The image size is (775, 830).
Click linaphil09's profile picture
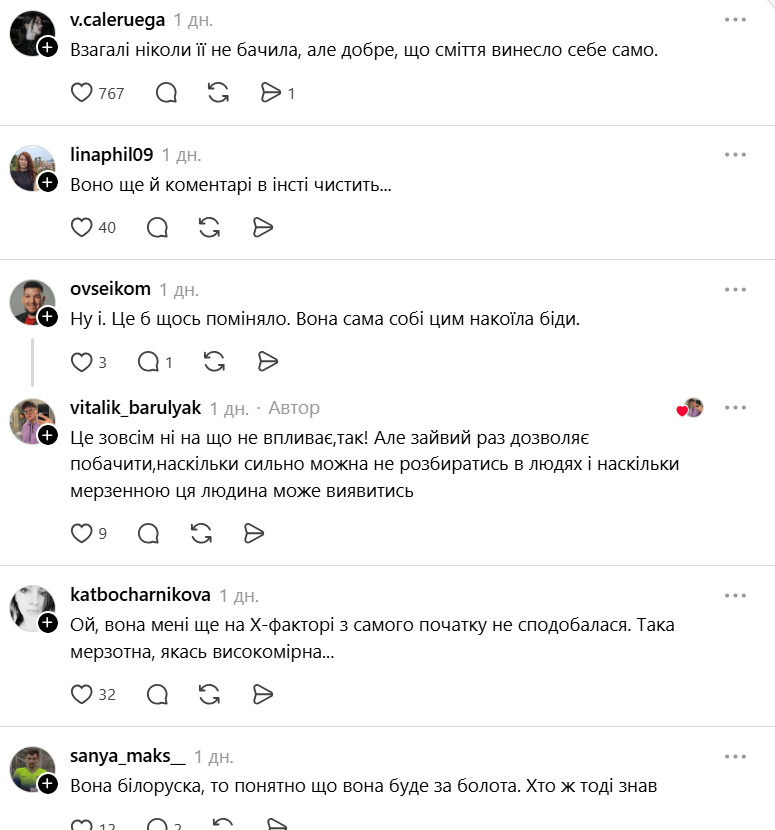coord(31,167)
